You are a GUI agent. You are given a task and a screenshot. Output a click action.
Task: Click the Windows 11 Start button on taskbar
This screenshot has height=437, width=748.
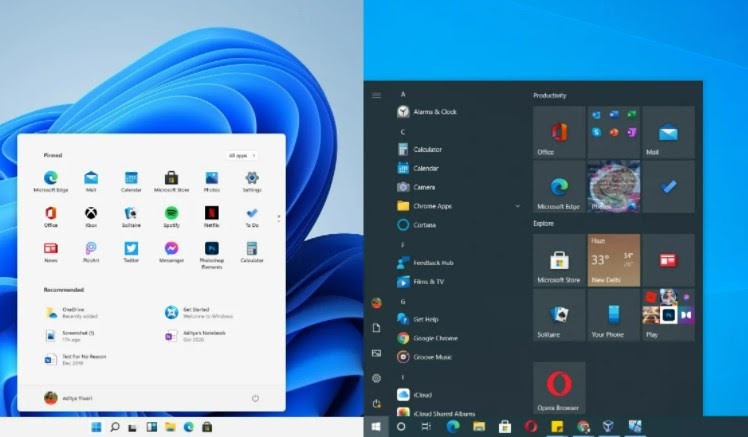[96, 427]
